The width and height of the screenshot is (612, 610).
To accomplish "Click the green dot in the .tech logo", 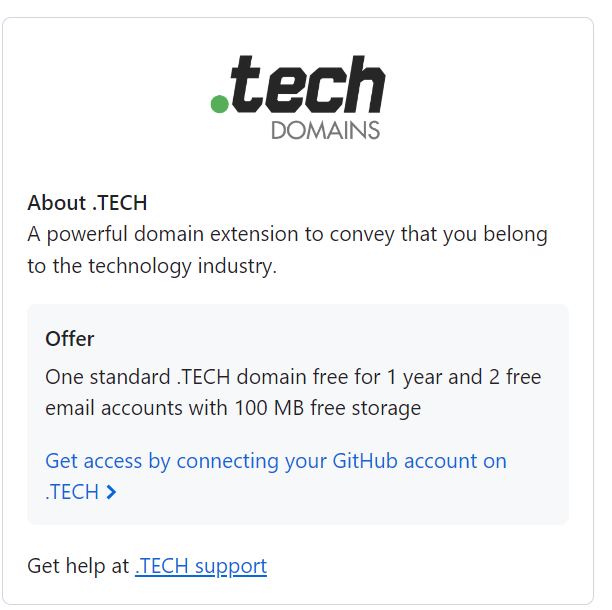I will (x=219, y=104).
